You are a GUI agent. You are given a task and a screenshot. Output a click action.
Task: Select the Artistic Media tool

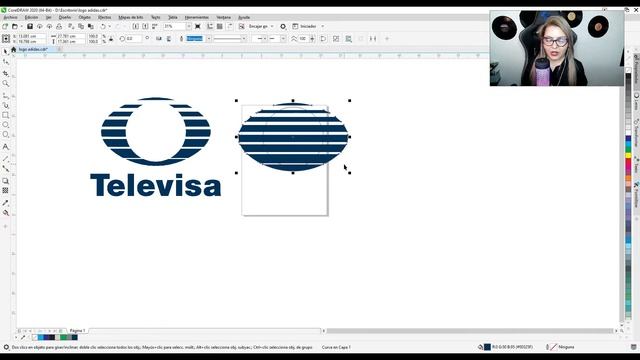tap(6, 105)
